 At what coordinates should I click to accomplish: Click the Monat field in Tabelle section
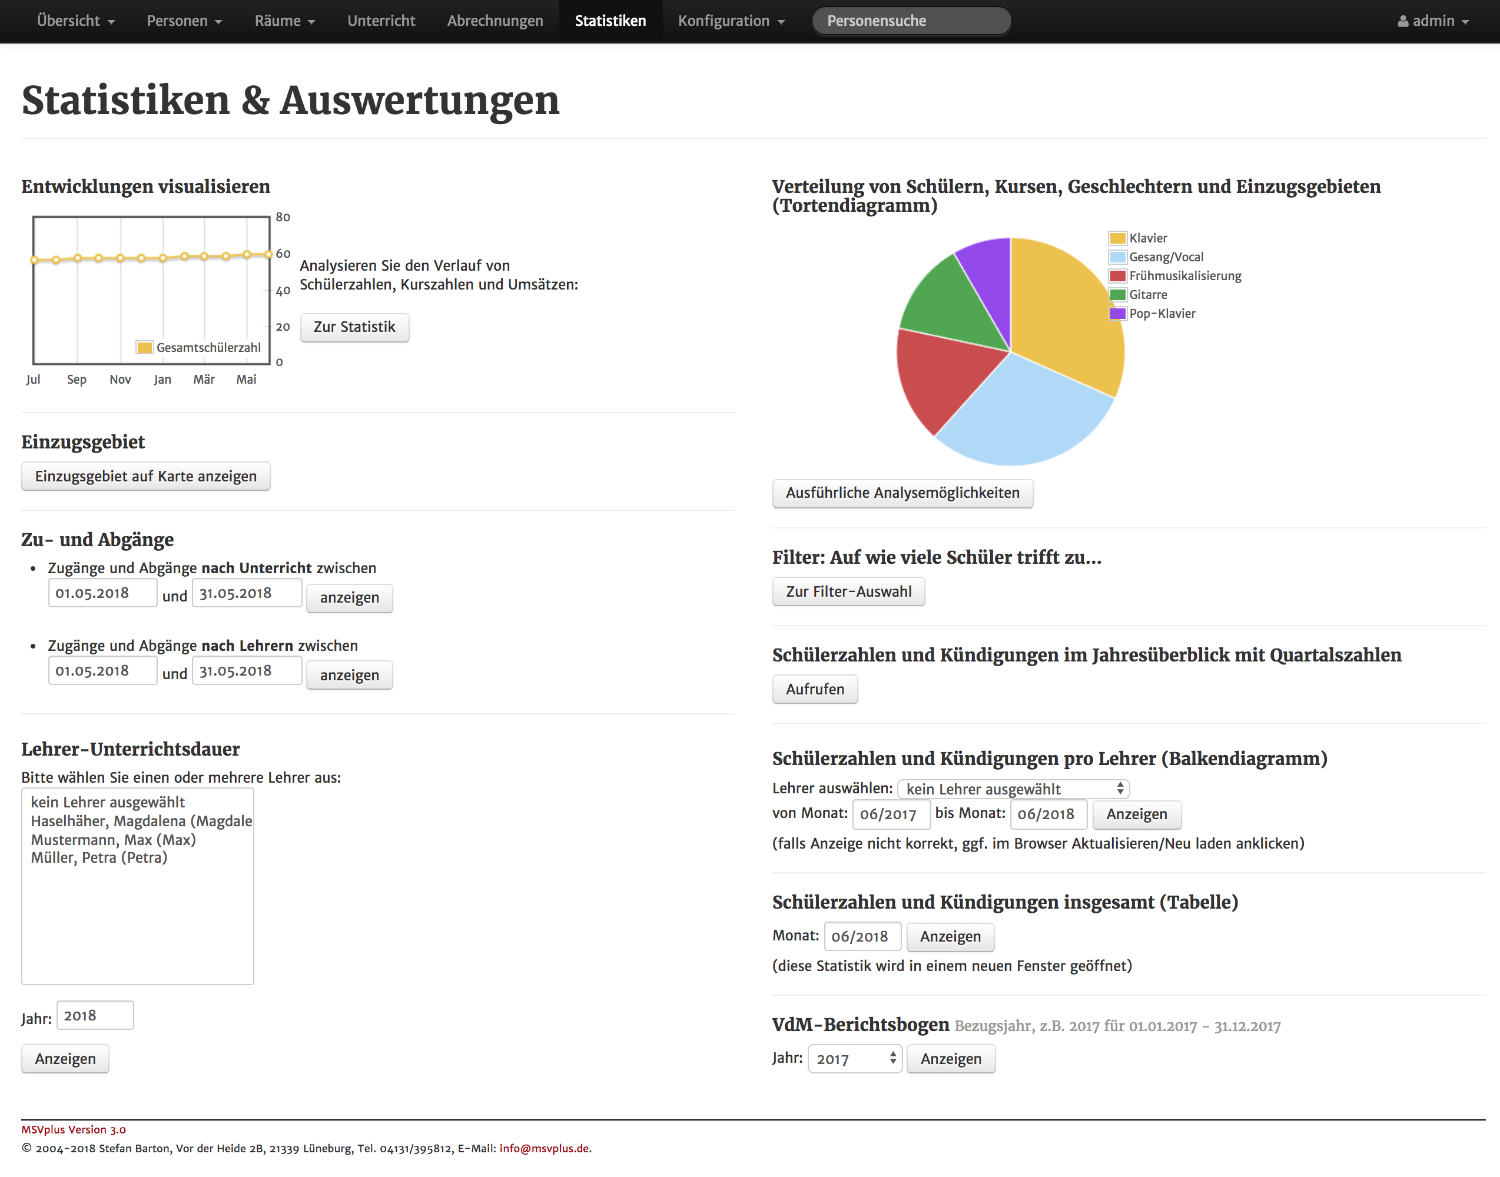[x=862, y=937]
